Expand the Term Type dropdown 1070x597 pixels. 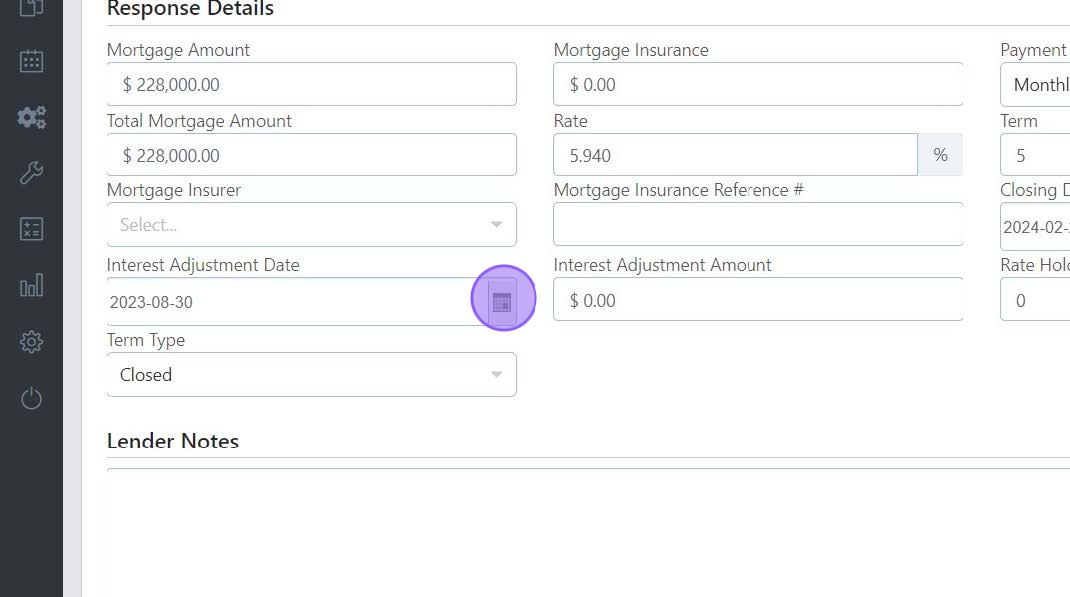311,375
